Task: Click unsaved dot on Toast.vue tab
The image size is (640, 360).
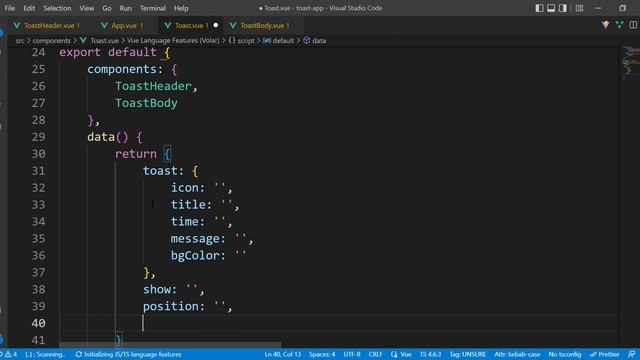Action: (x=216, y=25)
